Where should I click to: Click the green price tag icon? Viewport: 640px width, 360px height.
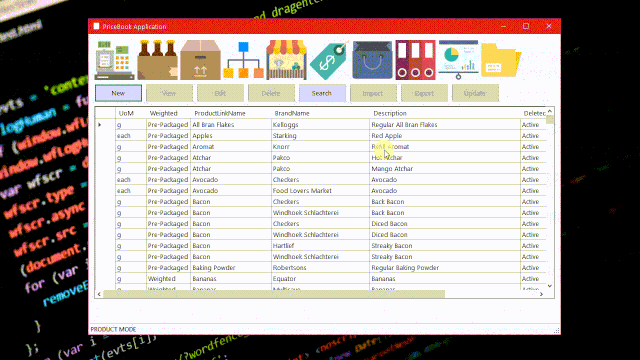point(329,60)
